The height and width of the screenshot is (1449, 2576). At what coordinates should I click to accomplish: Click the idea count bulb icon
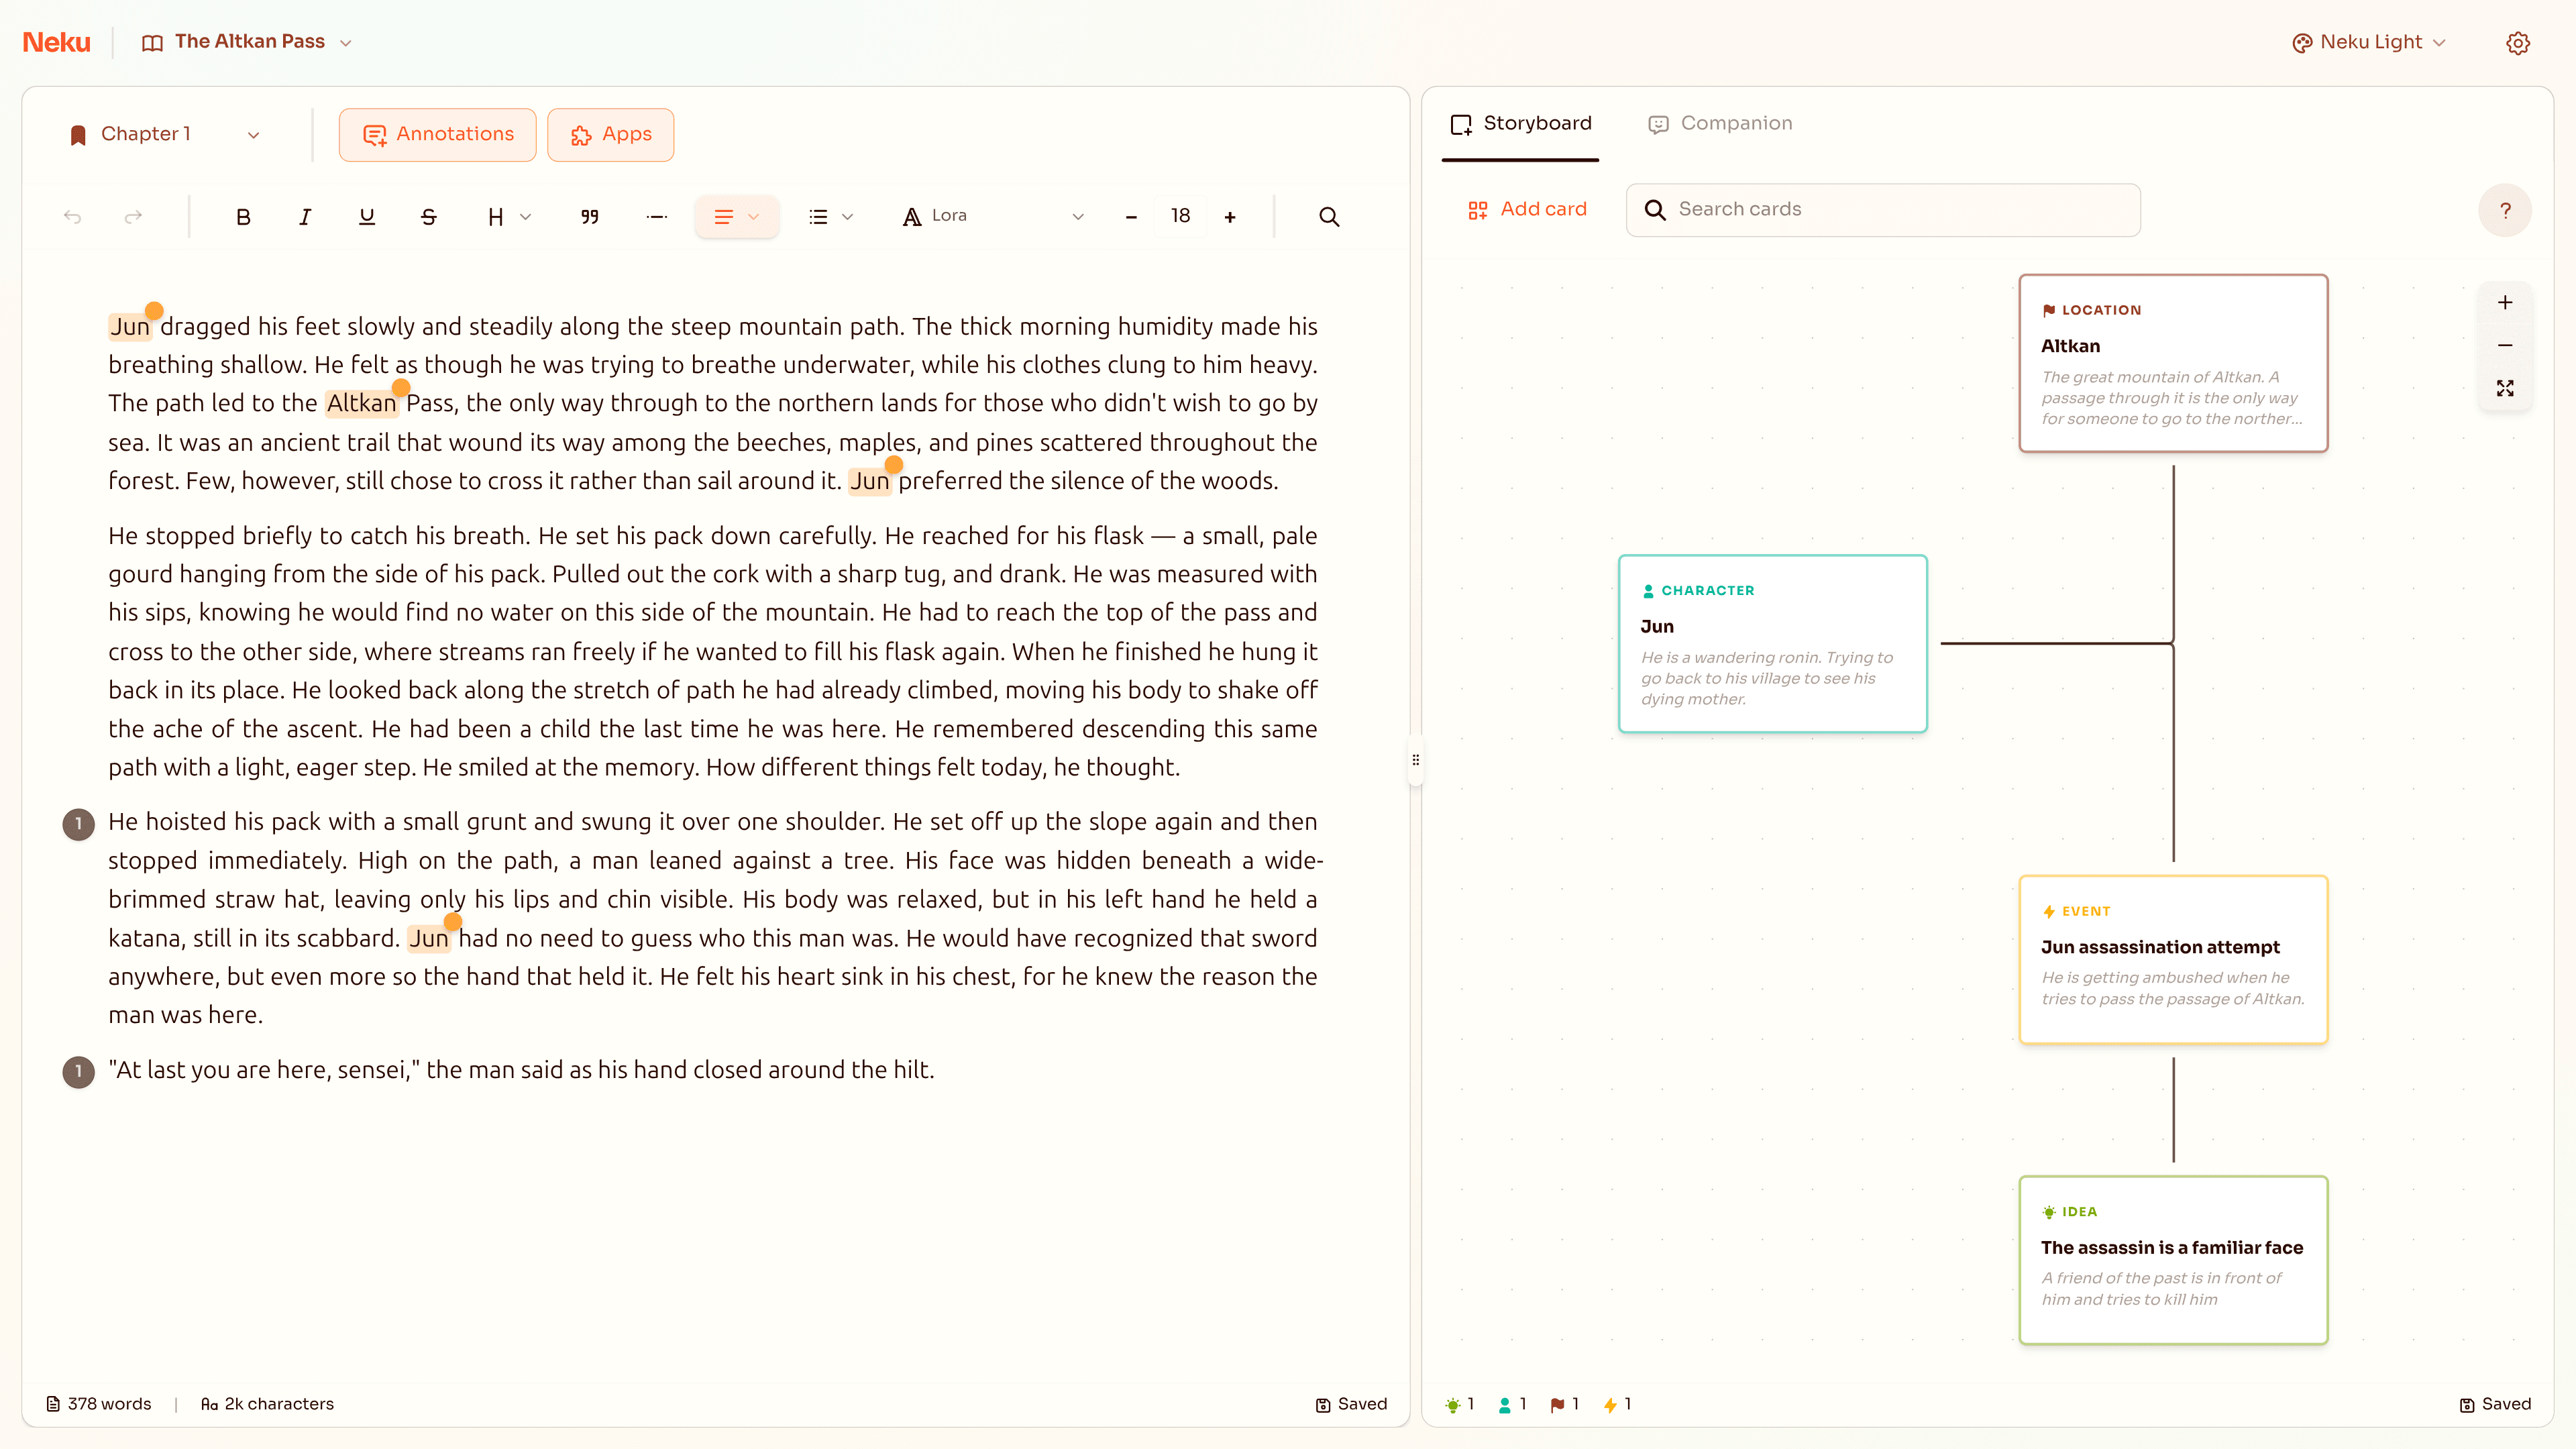click(x=1452, y=1404)
